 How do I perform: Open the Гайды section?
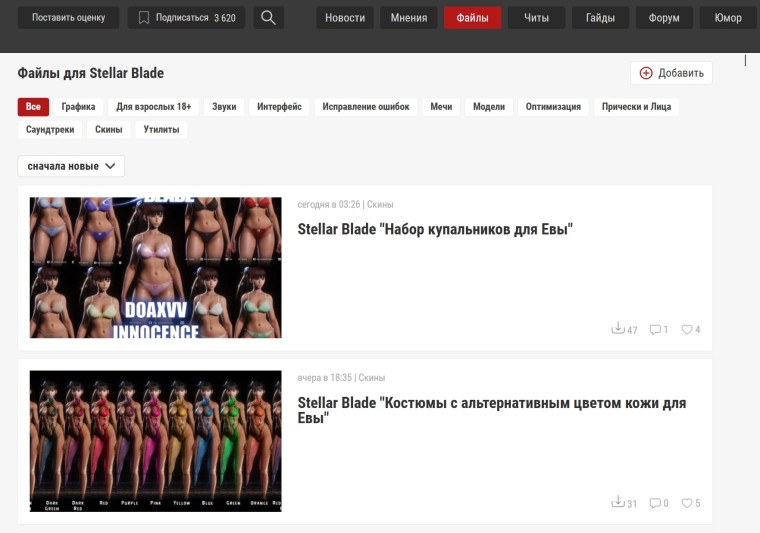[601, 18]
